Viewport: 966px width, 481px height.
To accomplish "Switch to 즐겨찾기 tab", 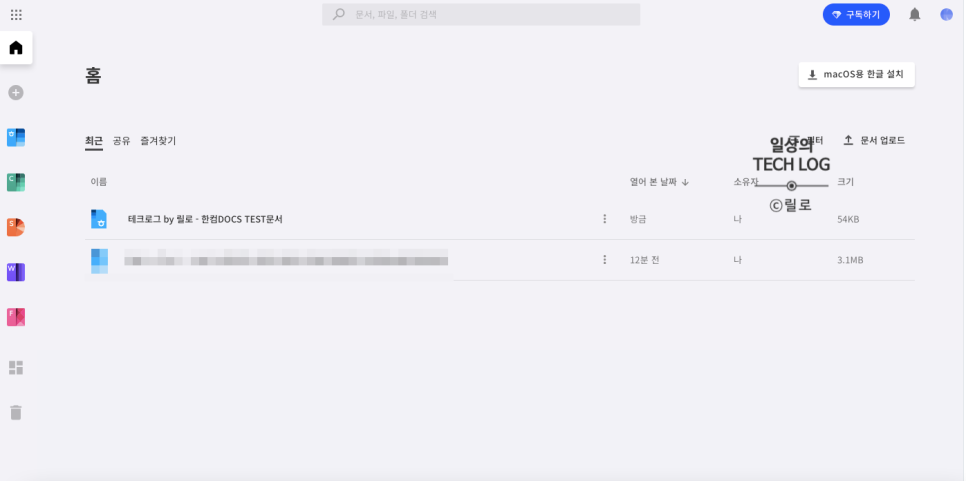I will pos(158,141).
